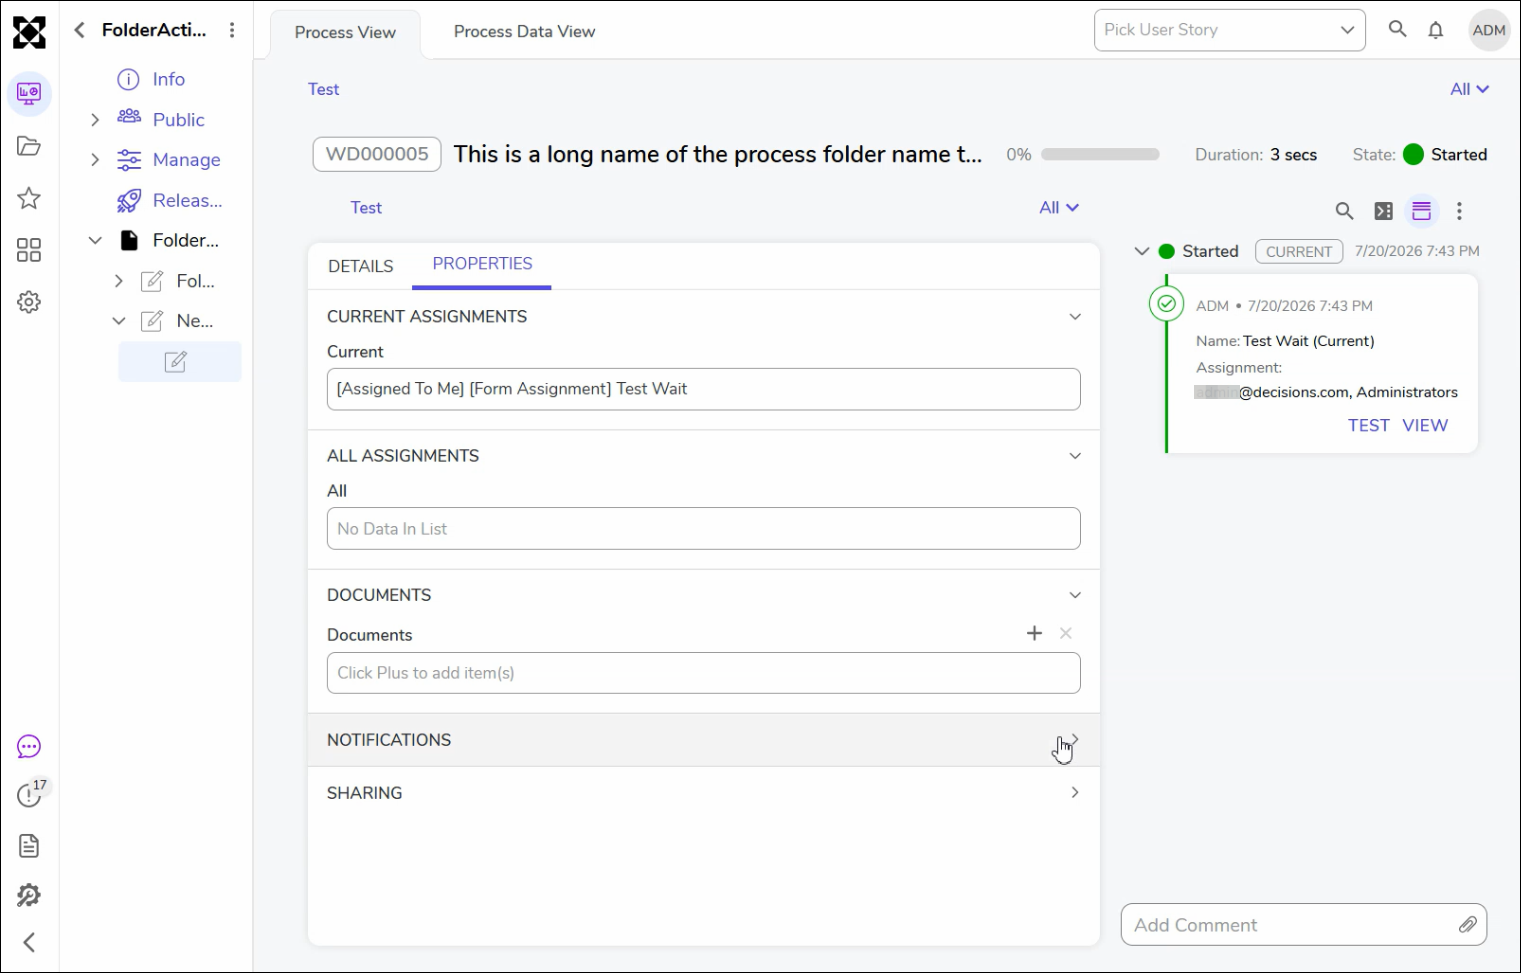Screen dimensions: 1521x973
Task: Click the green check status icon on timeline
Action: [x=1166, y=304]
